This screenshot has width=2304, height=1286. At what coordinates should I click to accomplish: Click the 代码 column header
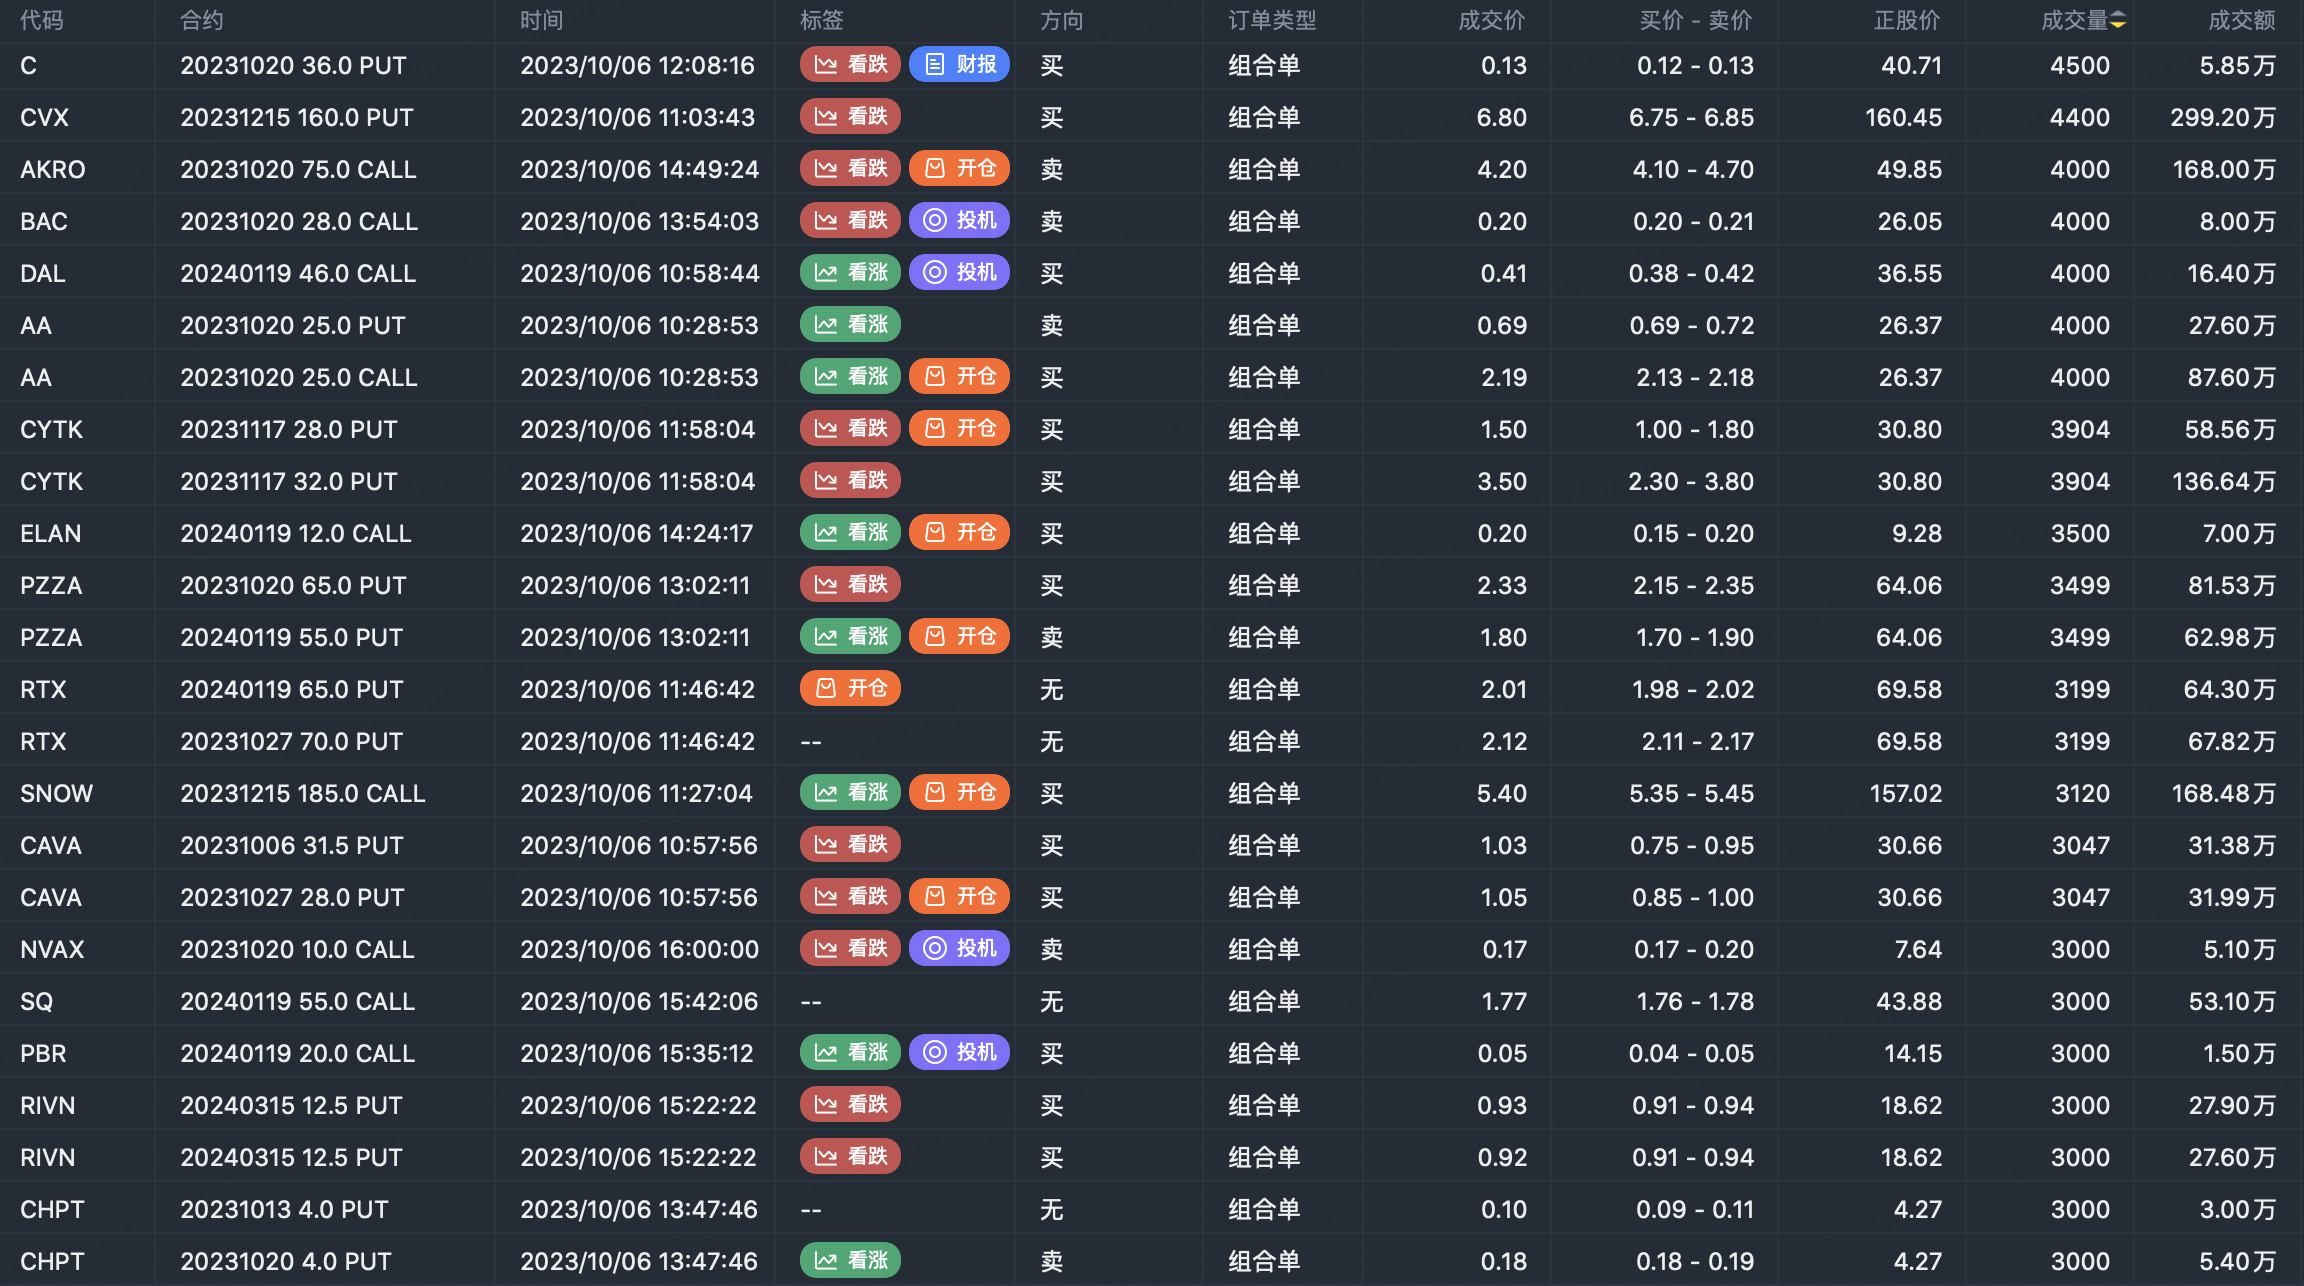pyautogui.click(x=41, y=20)
